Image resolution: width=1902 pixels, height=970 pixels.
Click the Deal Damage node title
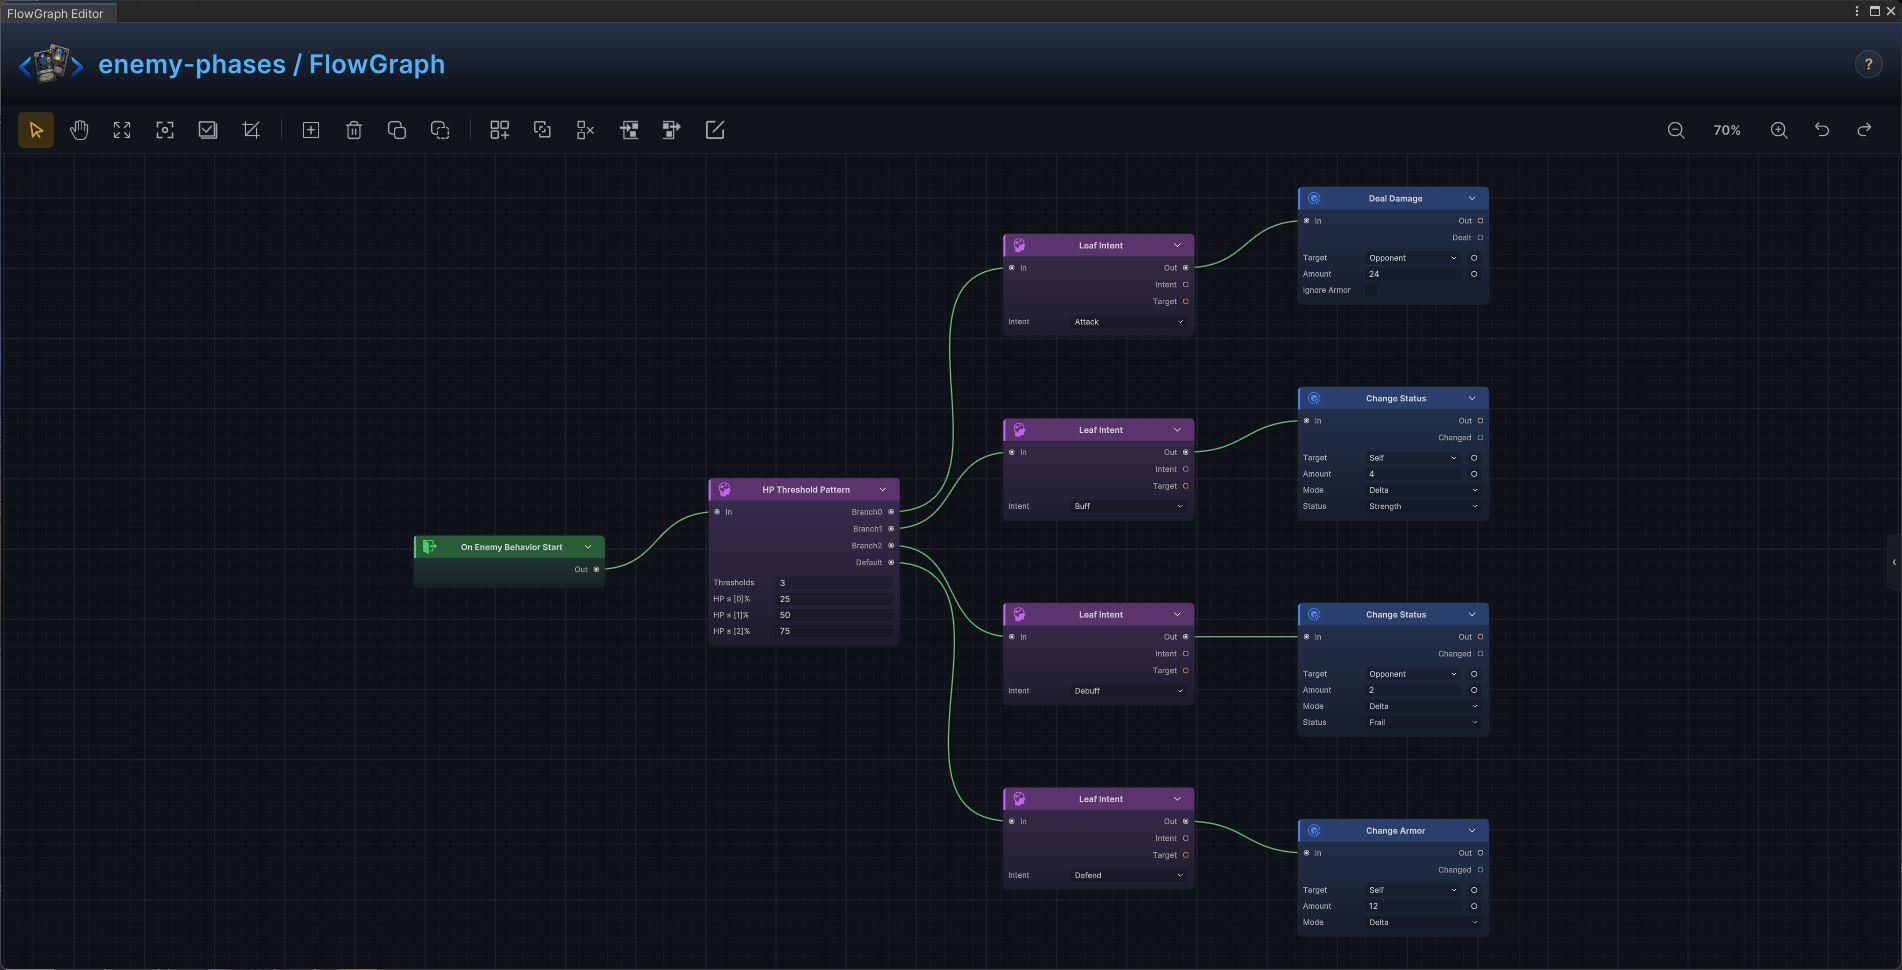[x=1395, y=198]
